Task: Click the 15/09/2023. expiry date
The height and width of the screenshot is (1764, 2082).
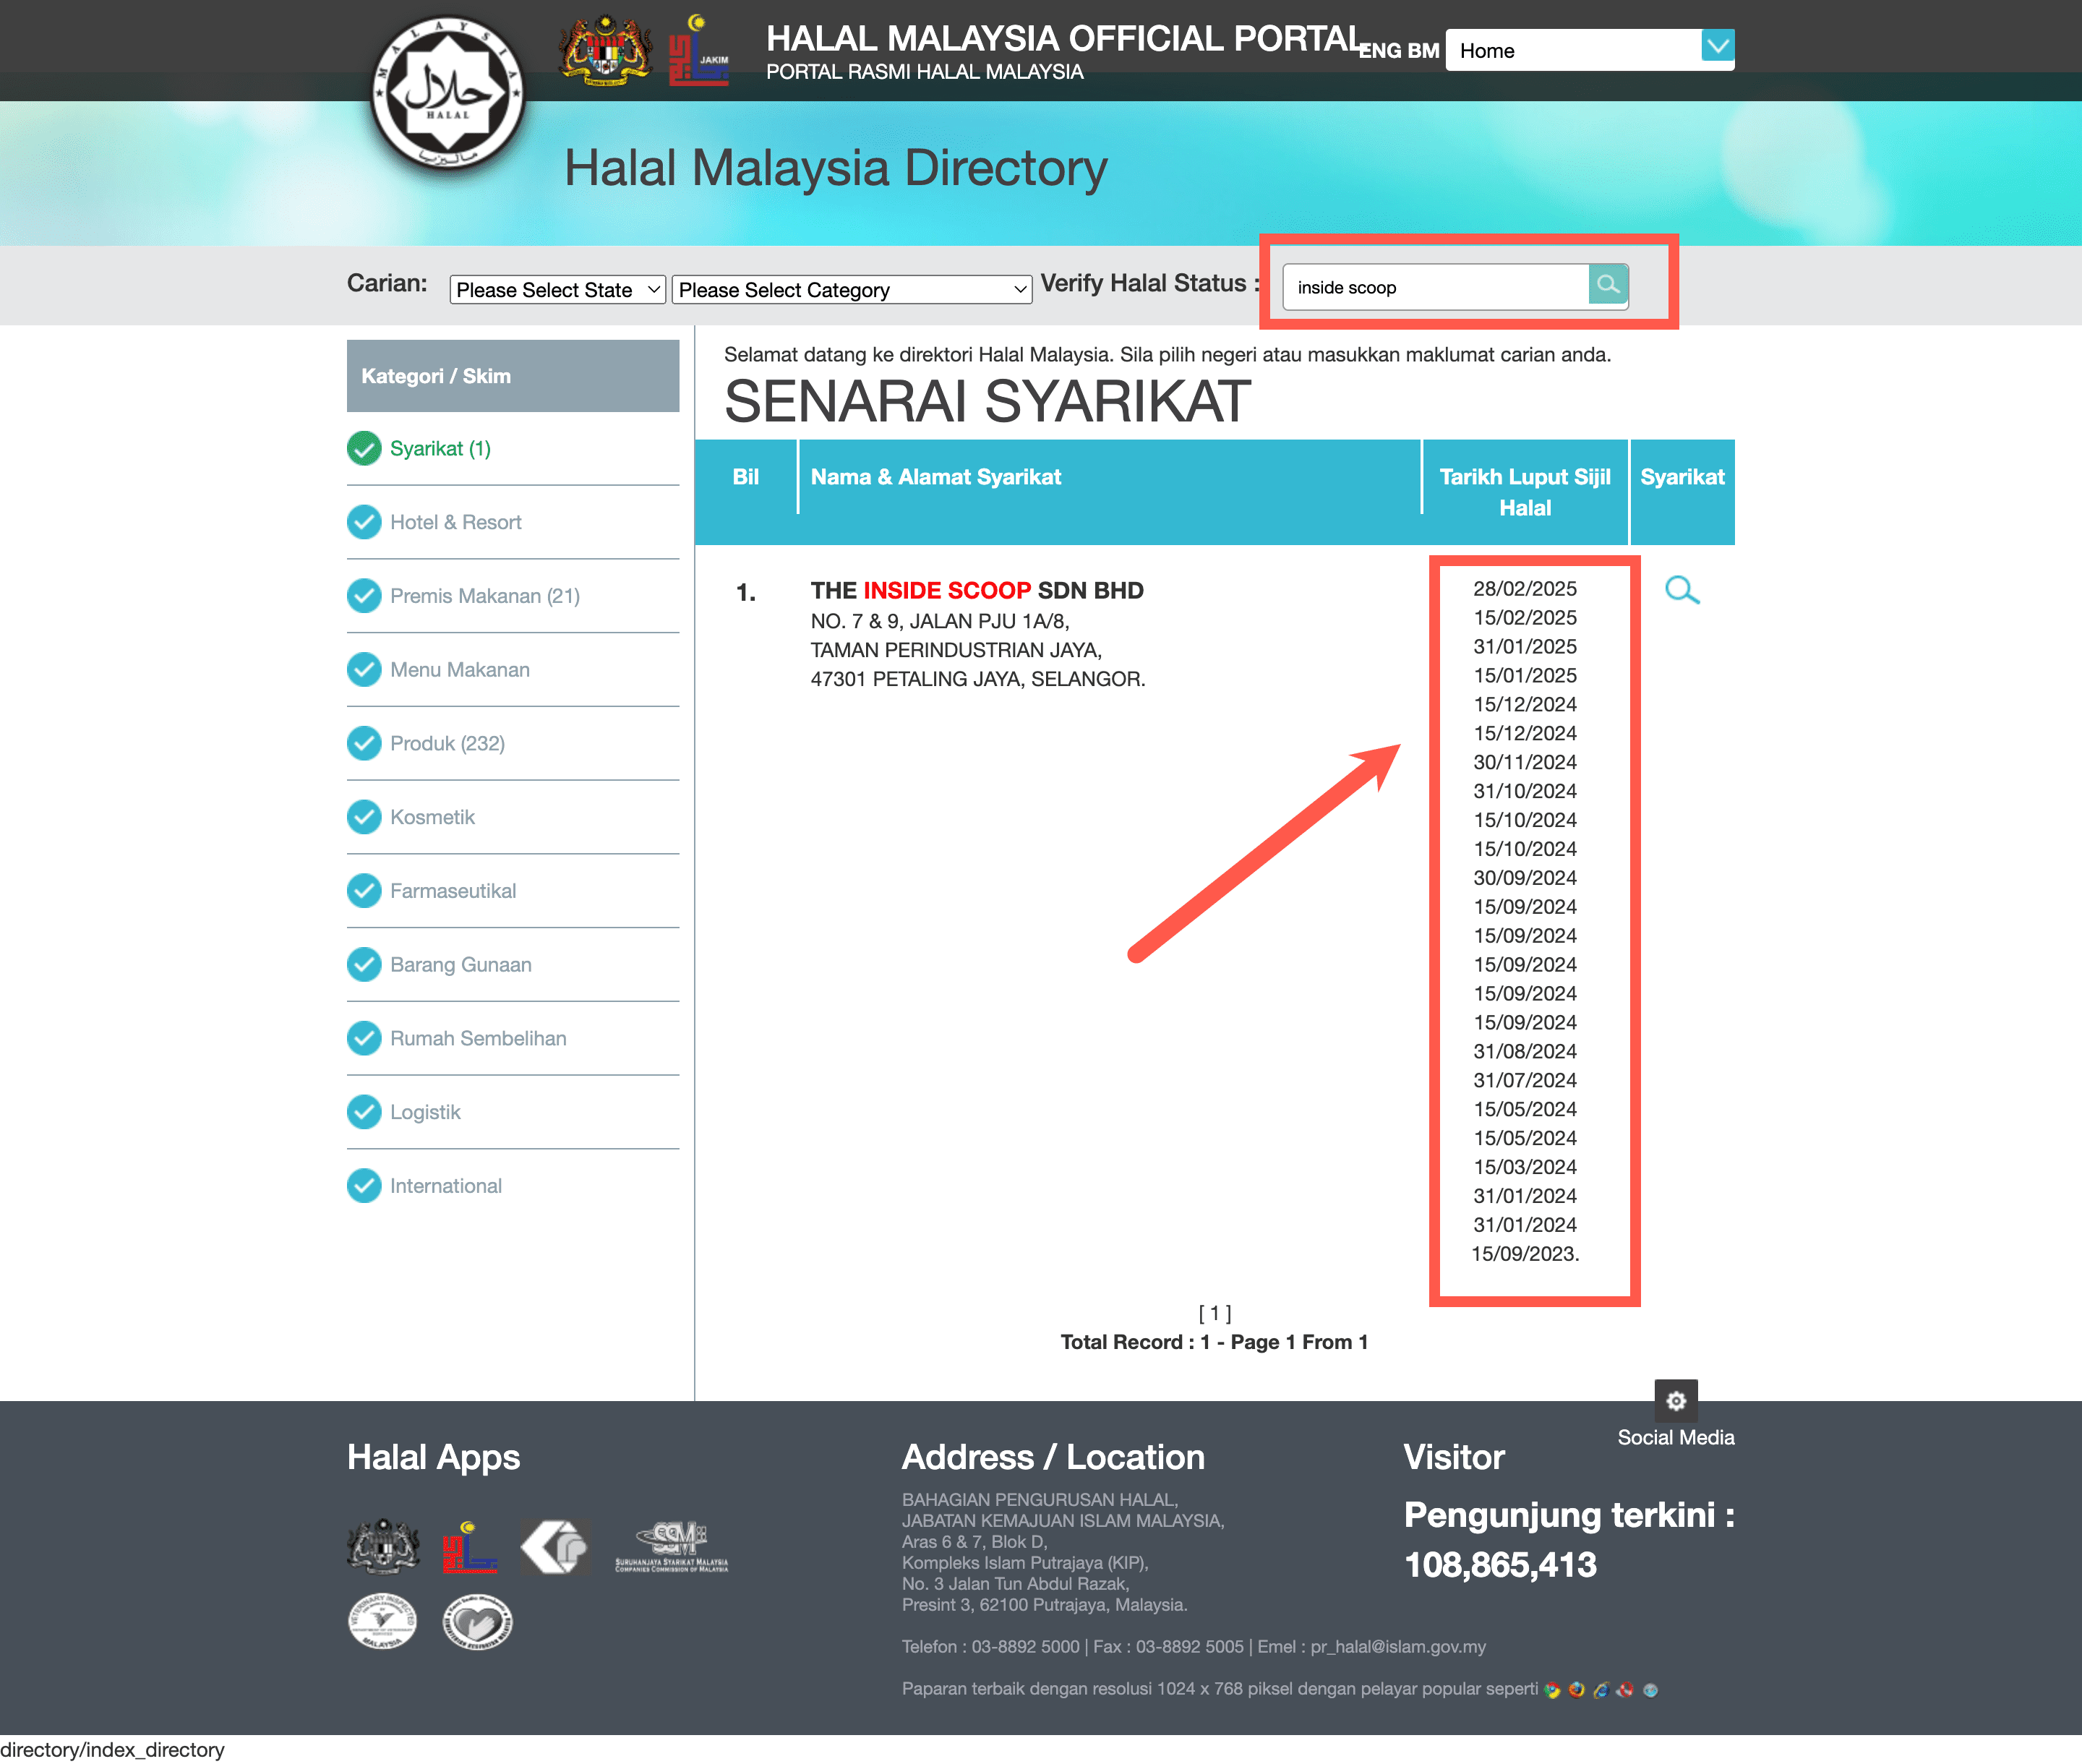Action: coord(1525,1253)
